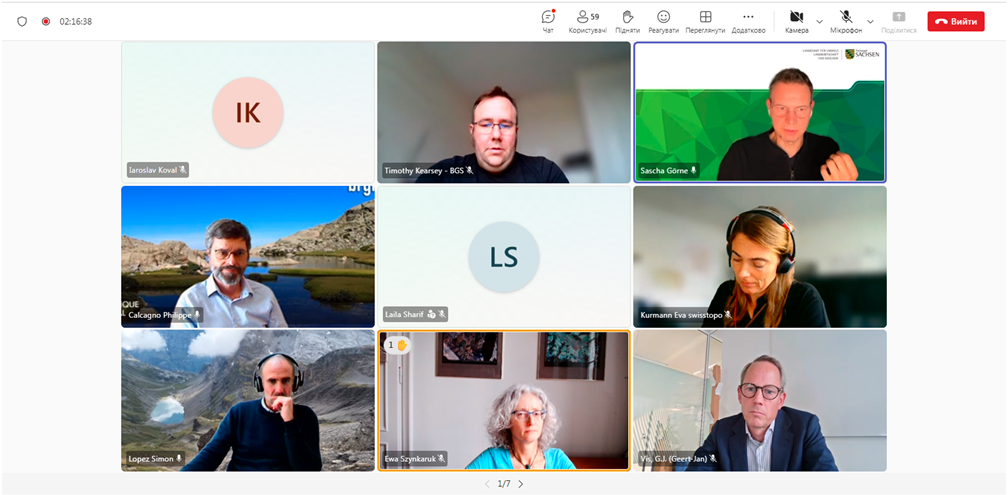Image resolution: width=1008 pixels, height=495 pixels.
Task: Click the shield security icon
Action: point(22,21)
